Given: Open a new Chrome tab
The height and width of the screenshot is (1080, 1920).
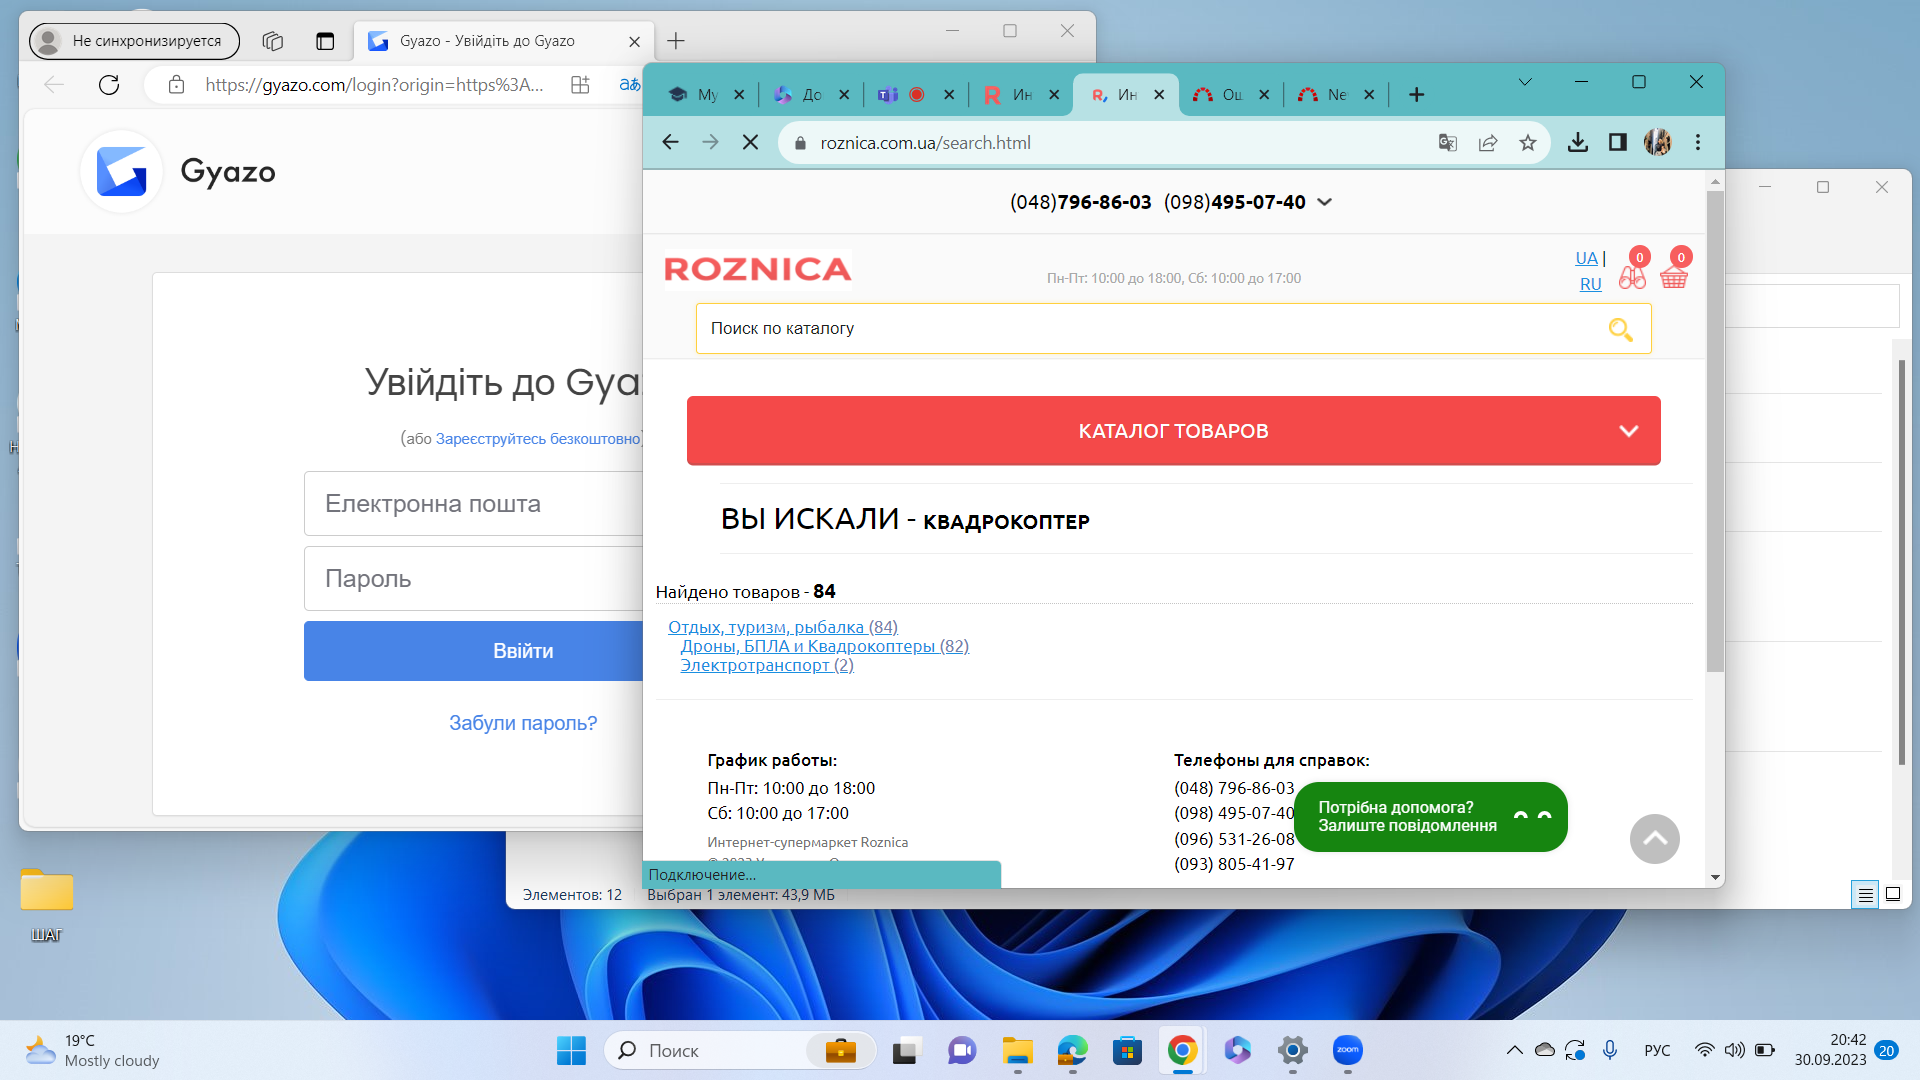Looking at the screenshot, I should click(1416, 95).
